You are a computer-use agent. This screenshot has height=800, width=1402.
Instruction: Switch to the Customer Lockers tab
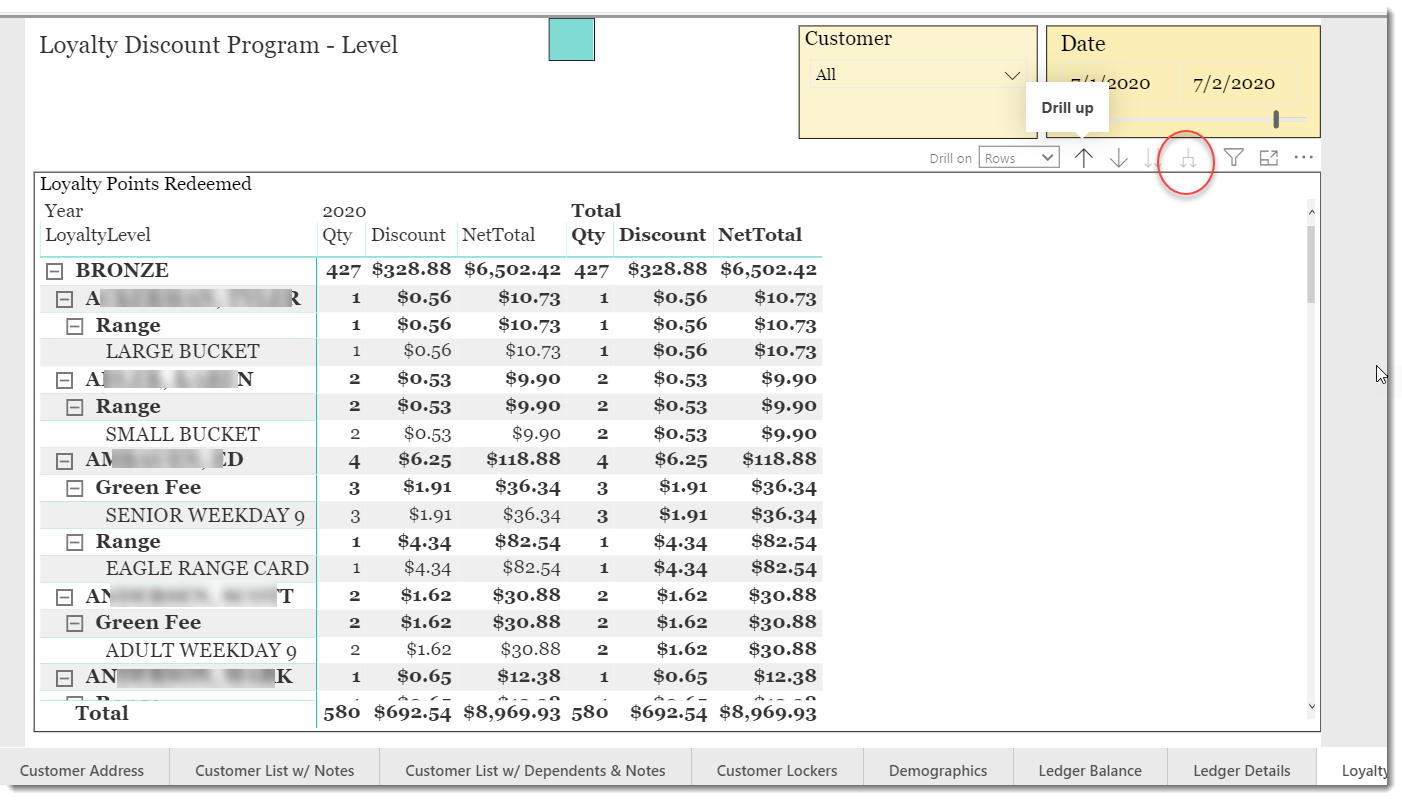click(777, 770)
